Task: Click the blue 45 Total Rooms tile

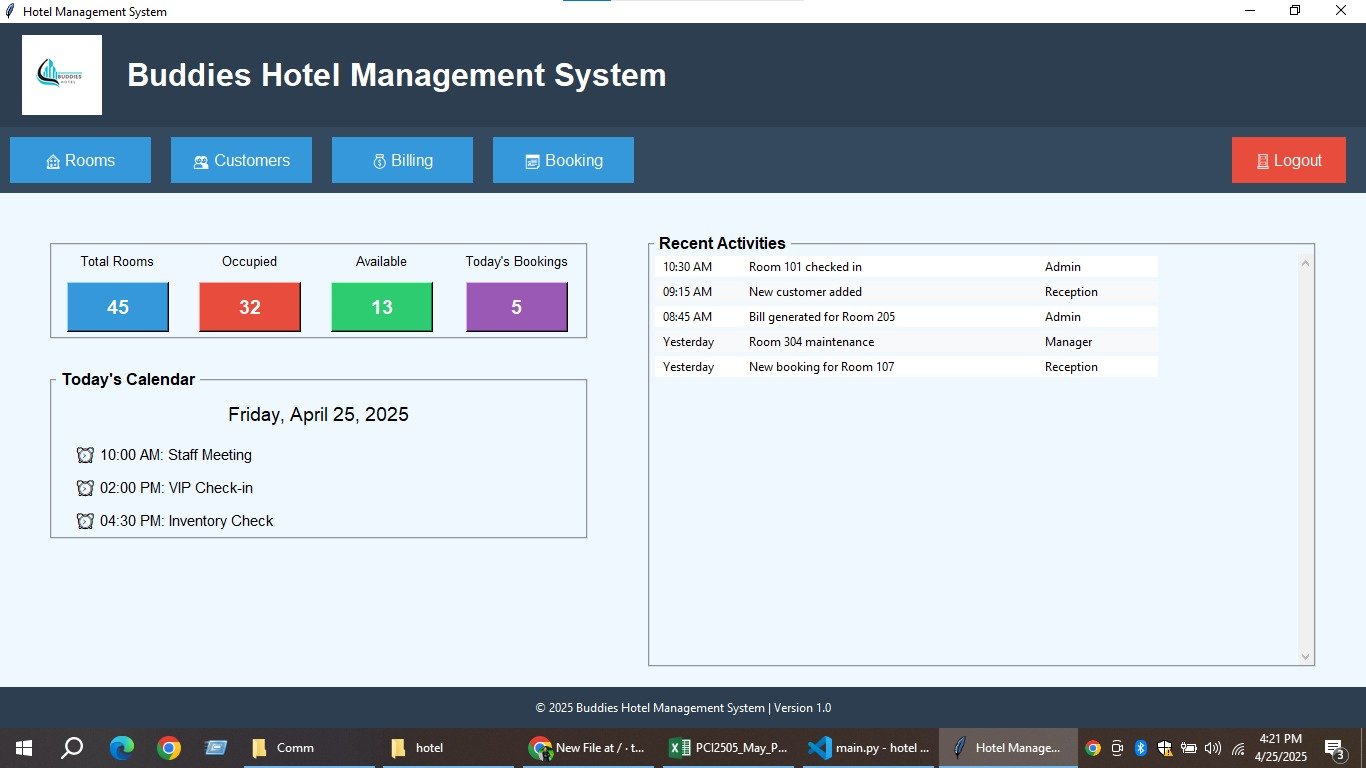Action: pyautogui.click(x=118, y=307)
